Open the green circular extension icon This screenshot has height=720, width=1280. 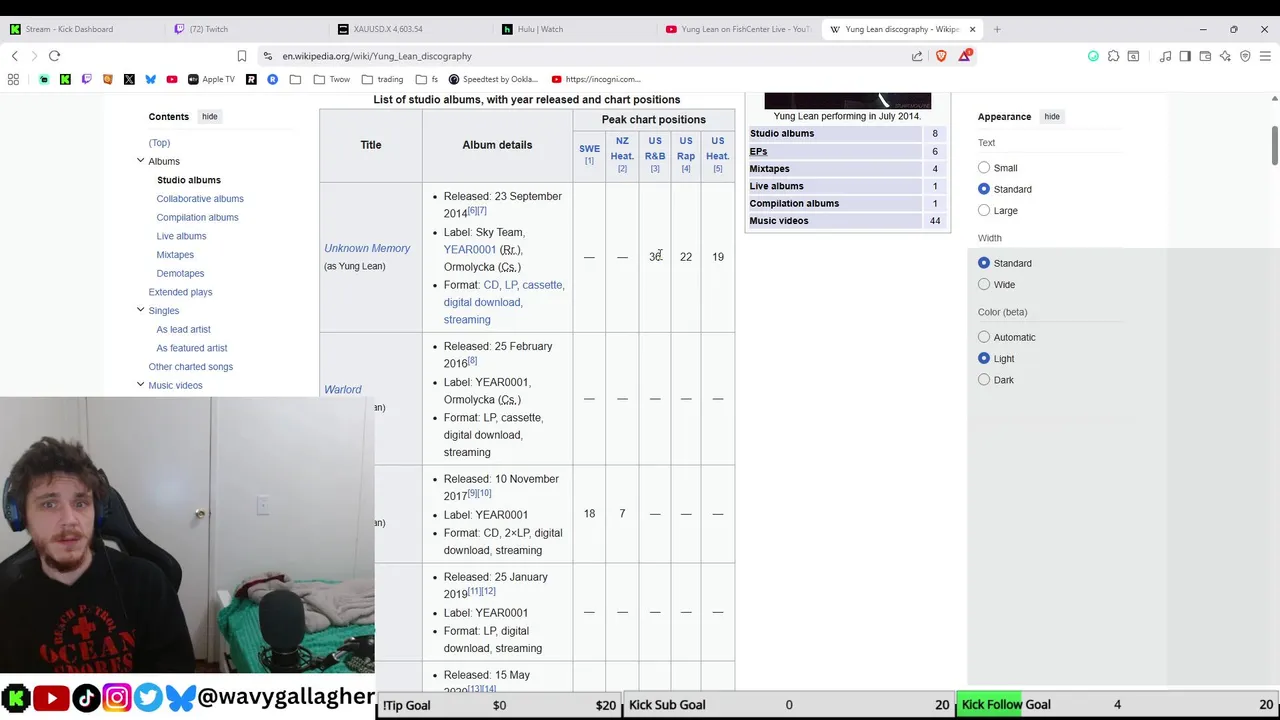coord(1093,56)
